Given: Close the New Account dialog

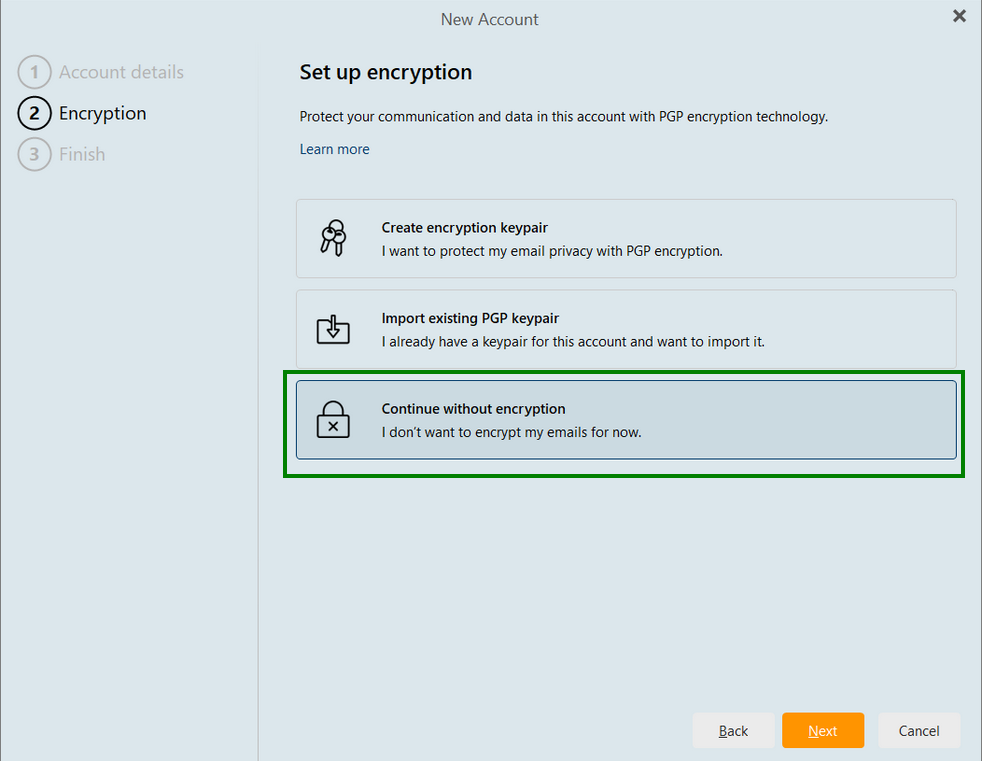Looking at the screenshot, I should pos(959,16).
